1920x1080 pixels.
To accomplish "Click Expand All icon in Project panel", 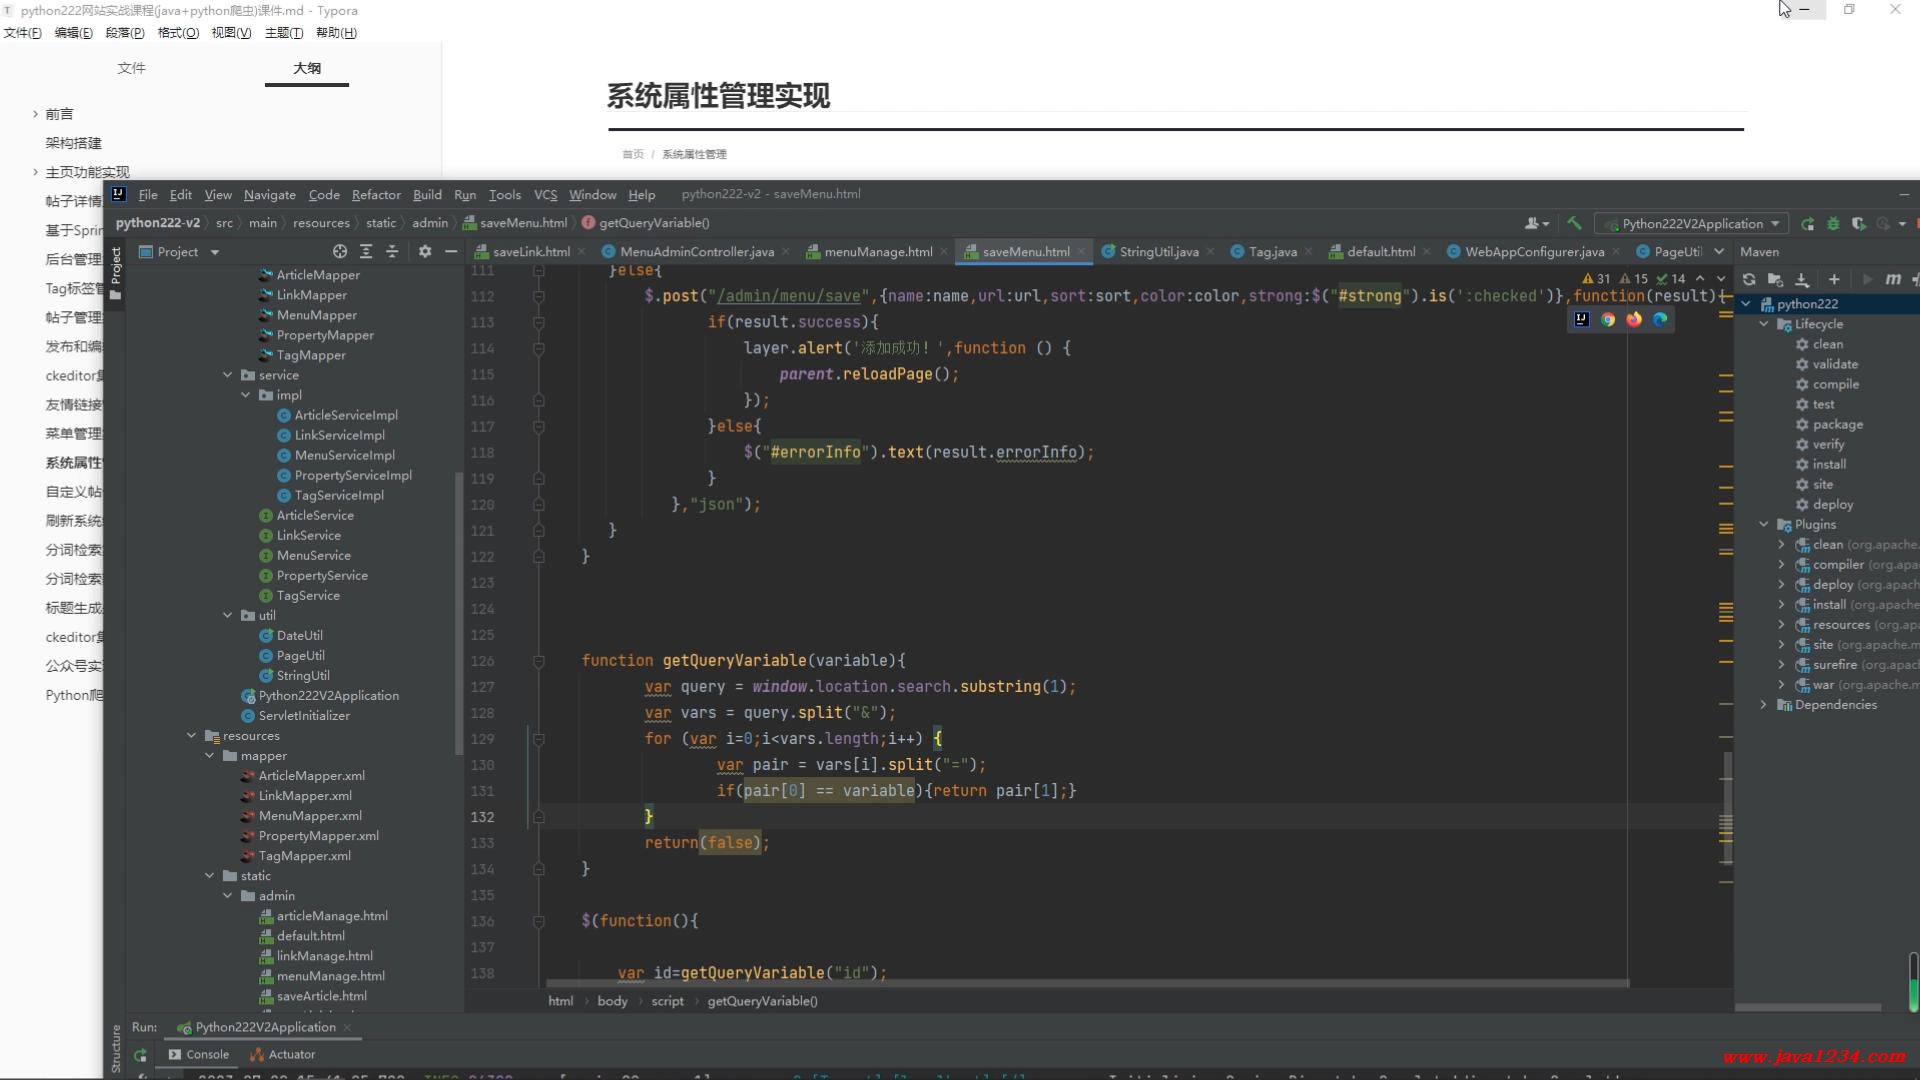I will click(x=366, y=252).
